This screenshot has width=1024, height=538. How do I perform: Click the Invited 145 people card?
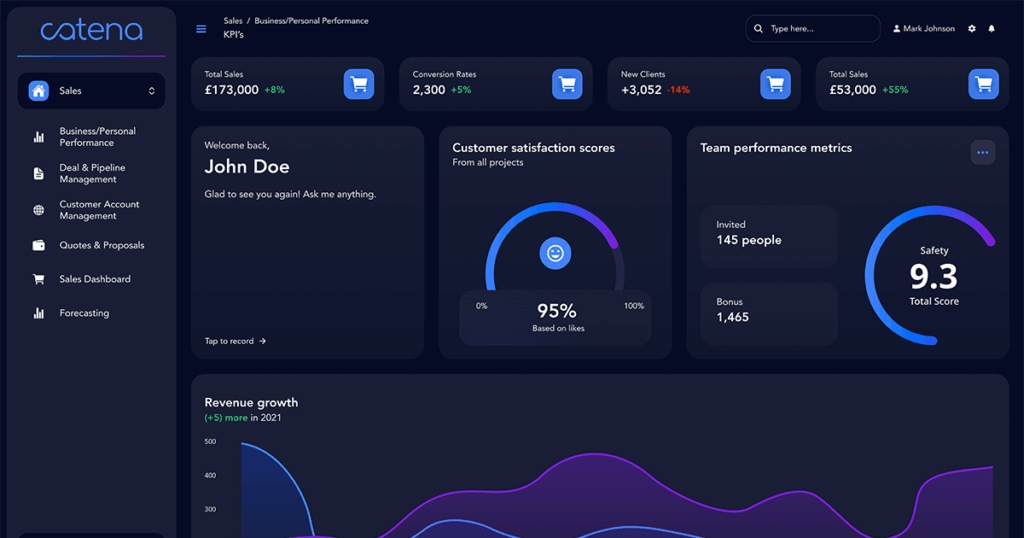(x=769, y=236)
